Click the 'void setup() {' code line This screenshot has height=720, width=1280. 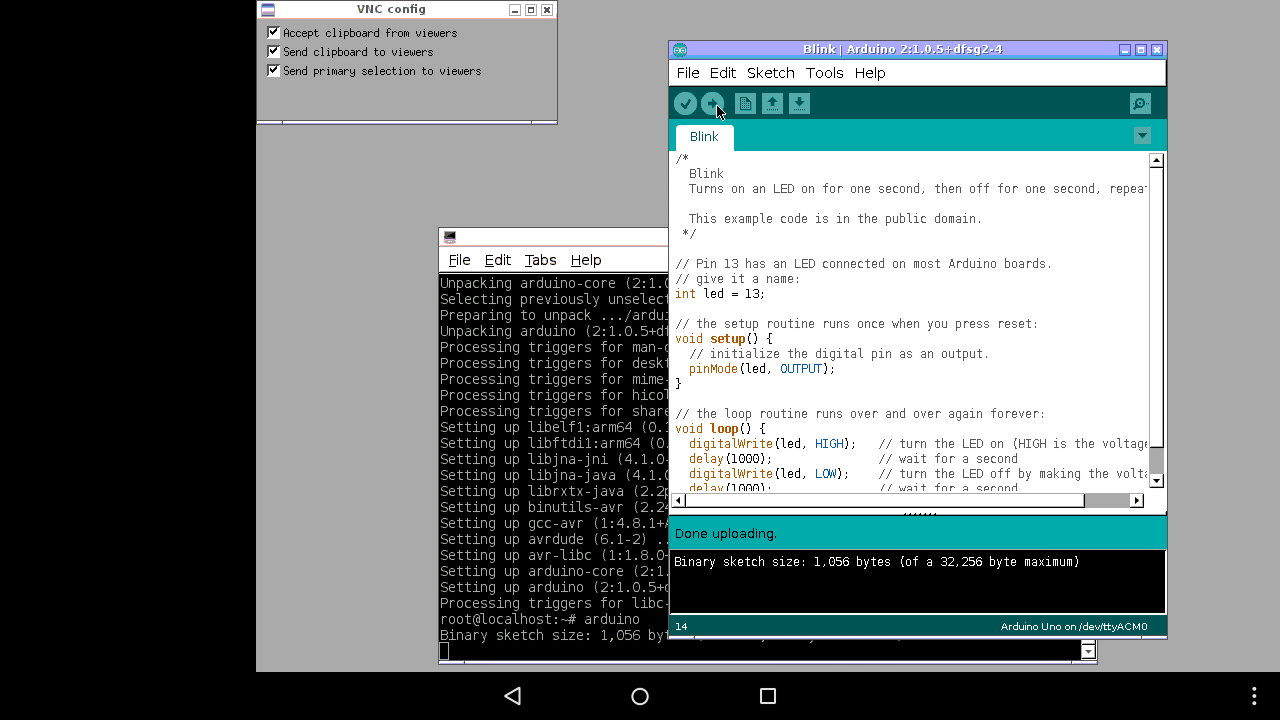[x=724, y=339]
